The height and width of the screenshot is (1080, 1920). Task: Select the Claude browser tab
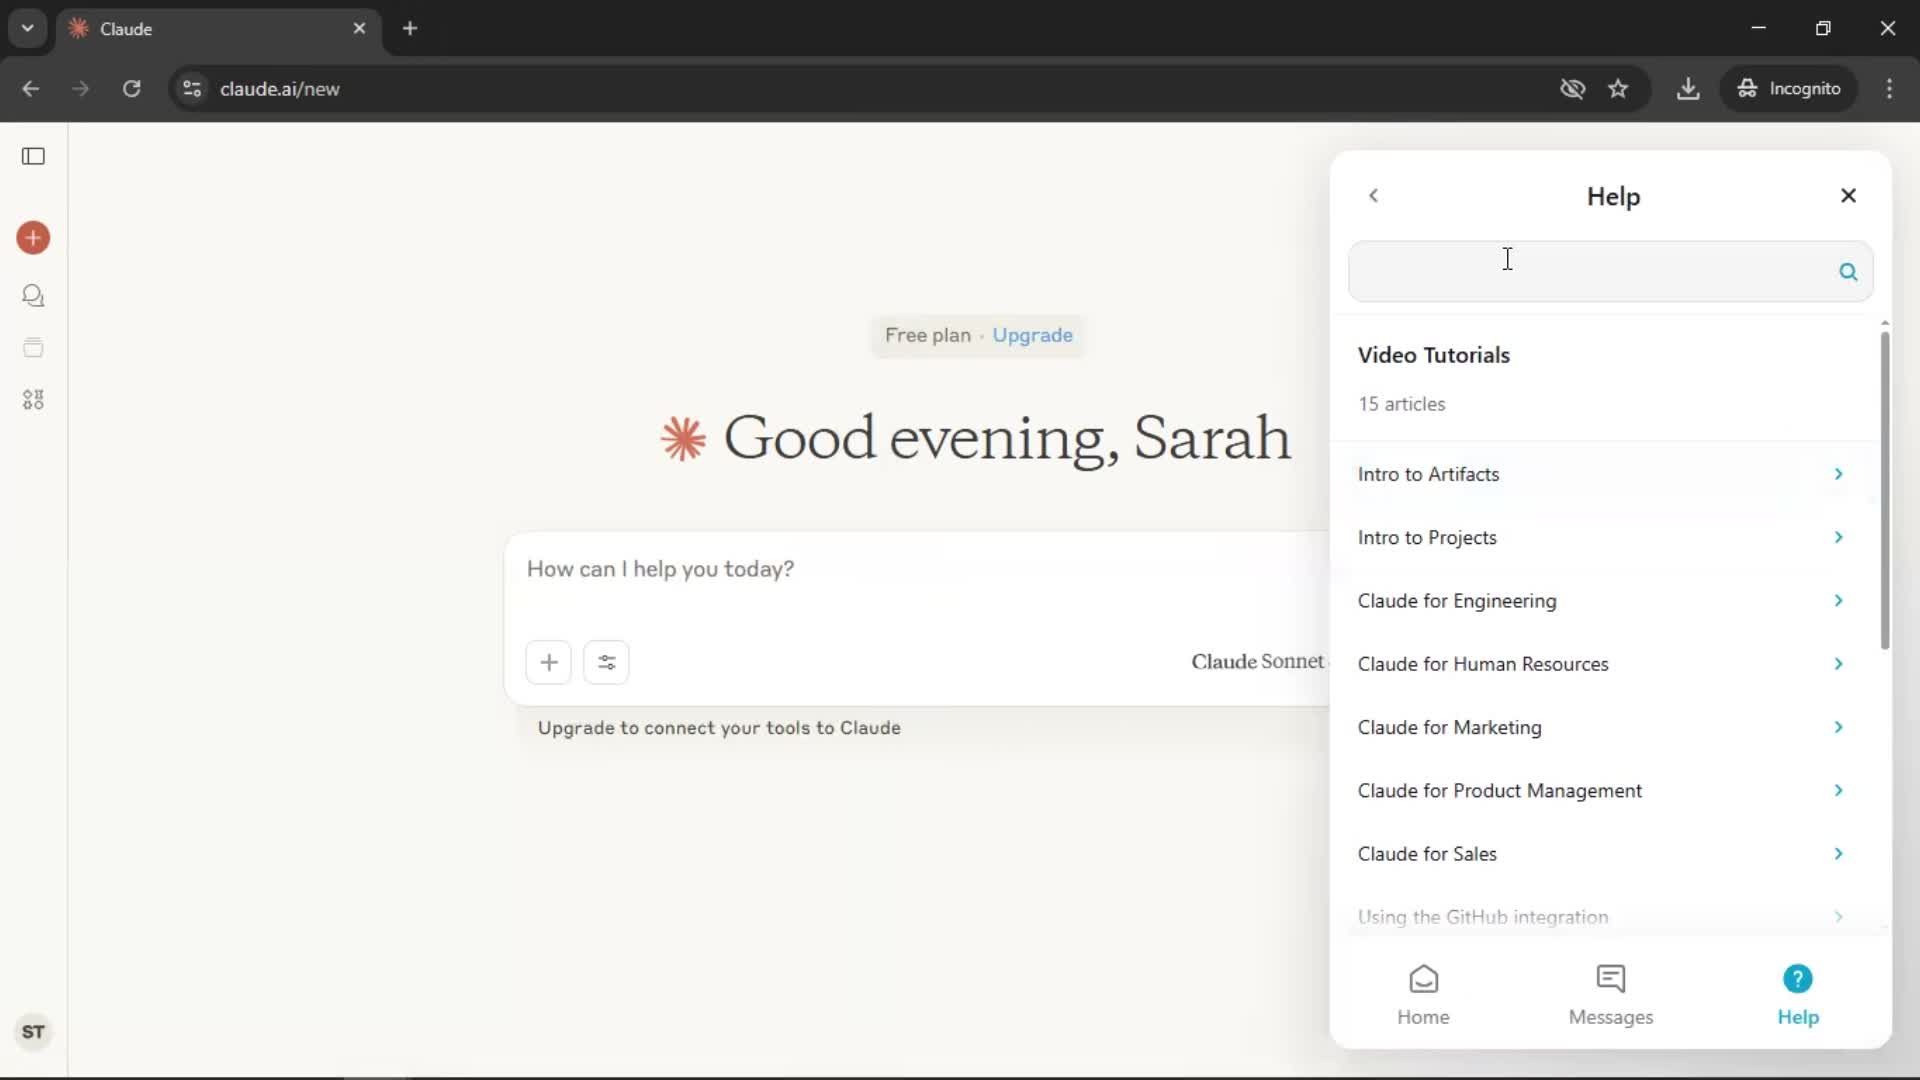(218, 28)
